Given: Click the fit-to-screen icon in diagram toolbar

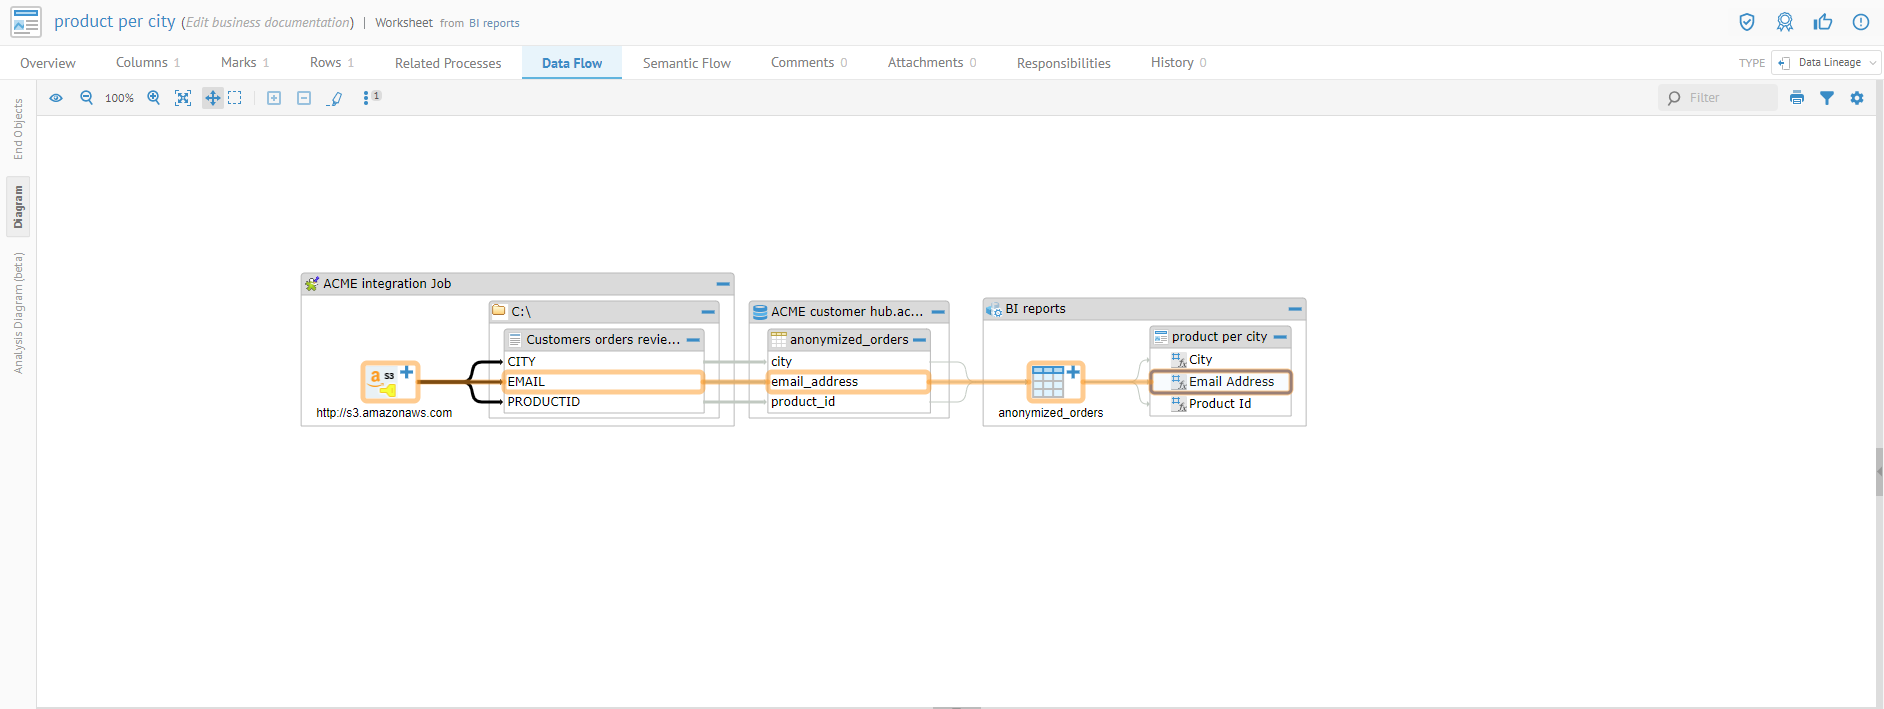Looking at the screenshot, I should pyautogui.click(x=183, y=98).
